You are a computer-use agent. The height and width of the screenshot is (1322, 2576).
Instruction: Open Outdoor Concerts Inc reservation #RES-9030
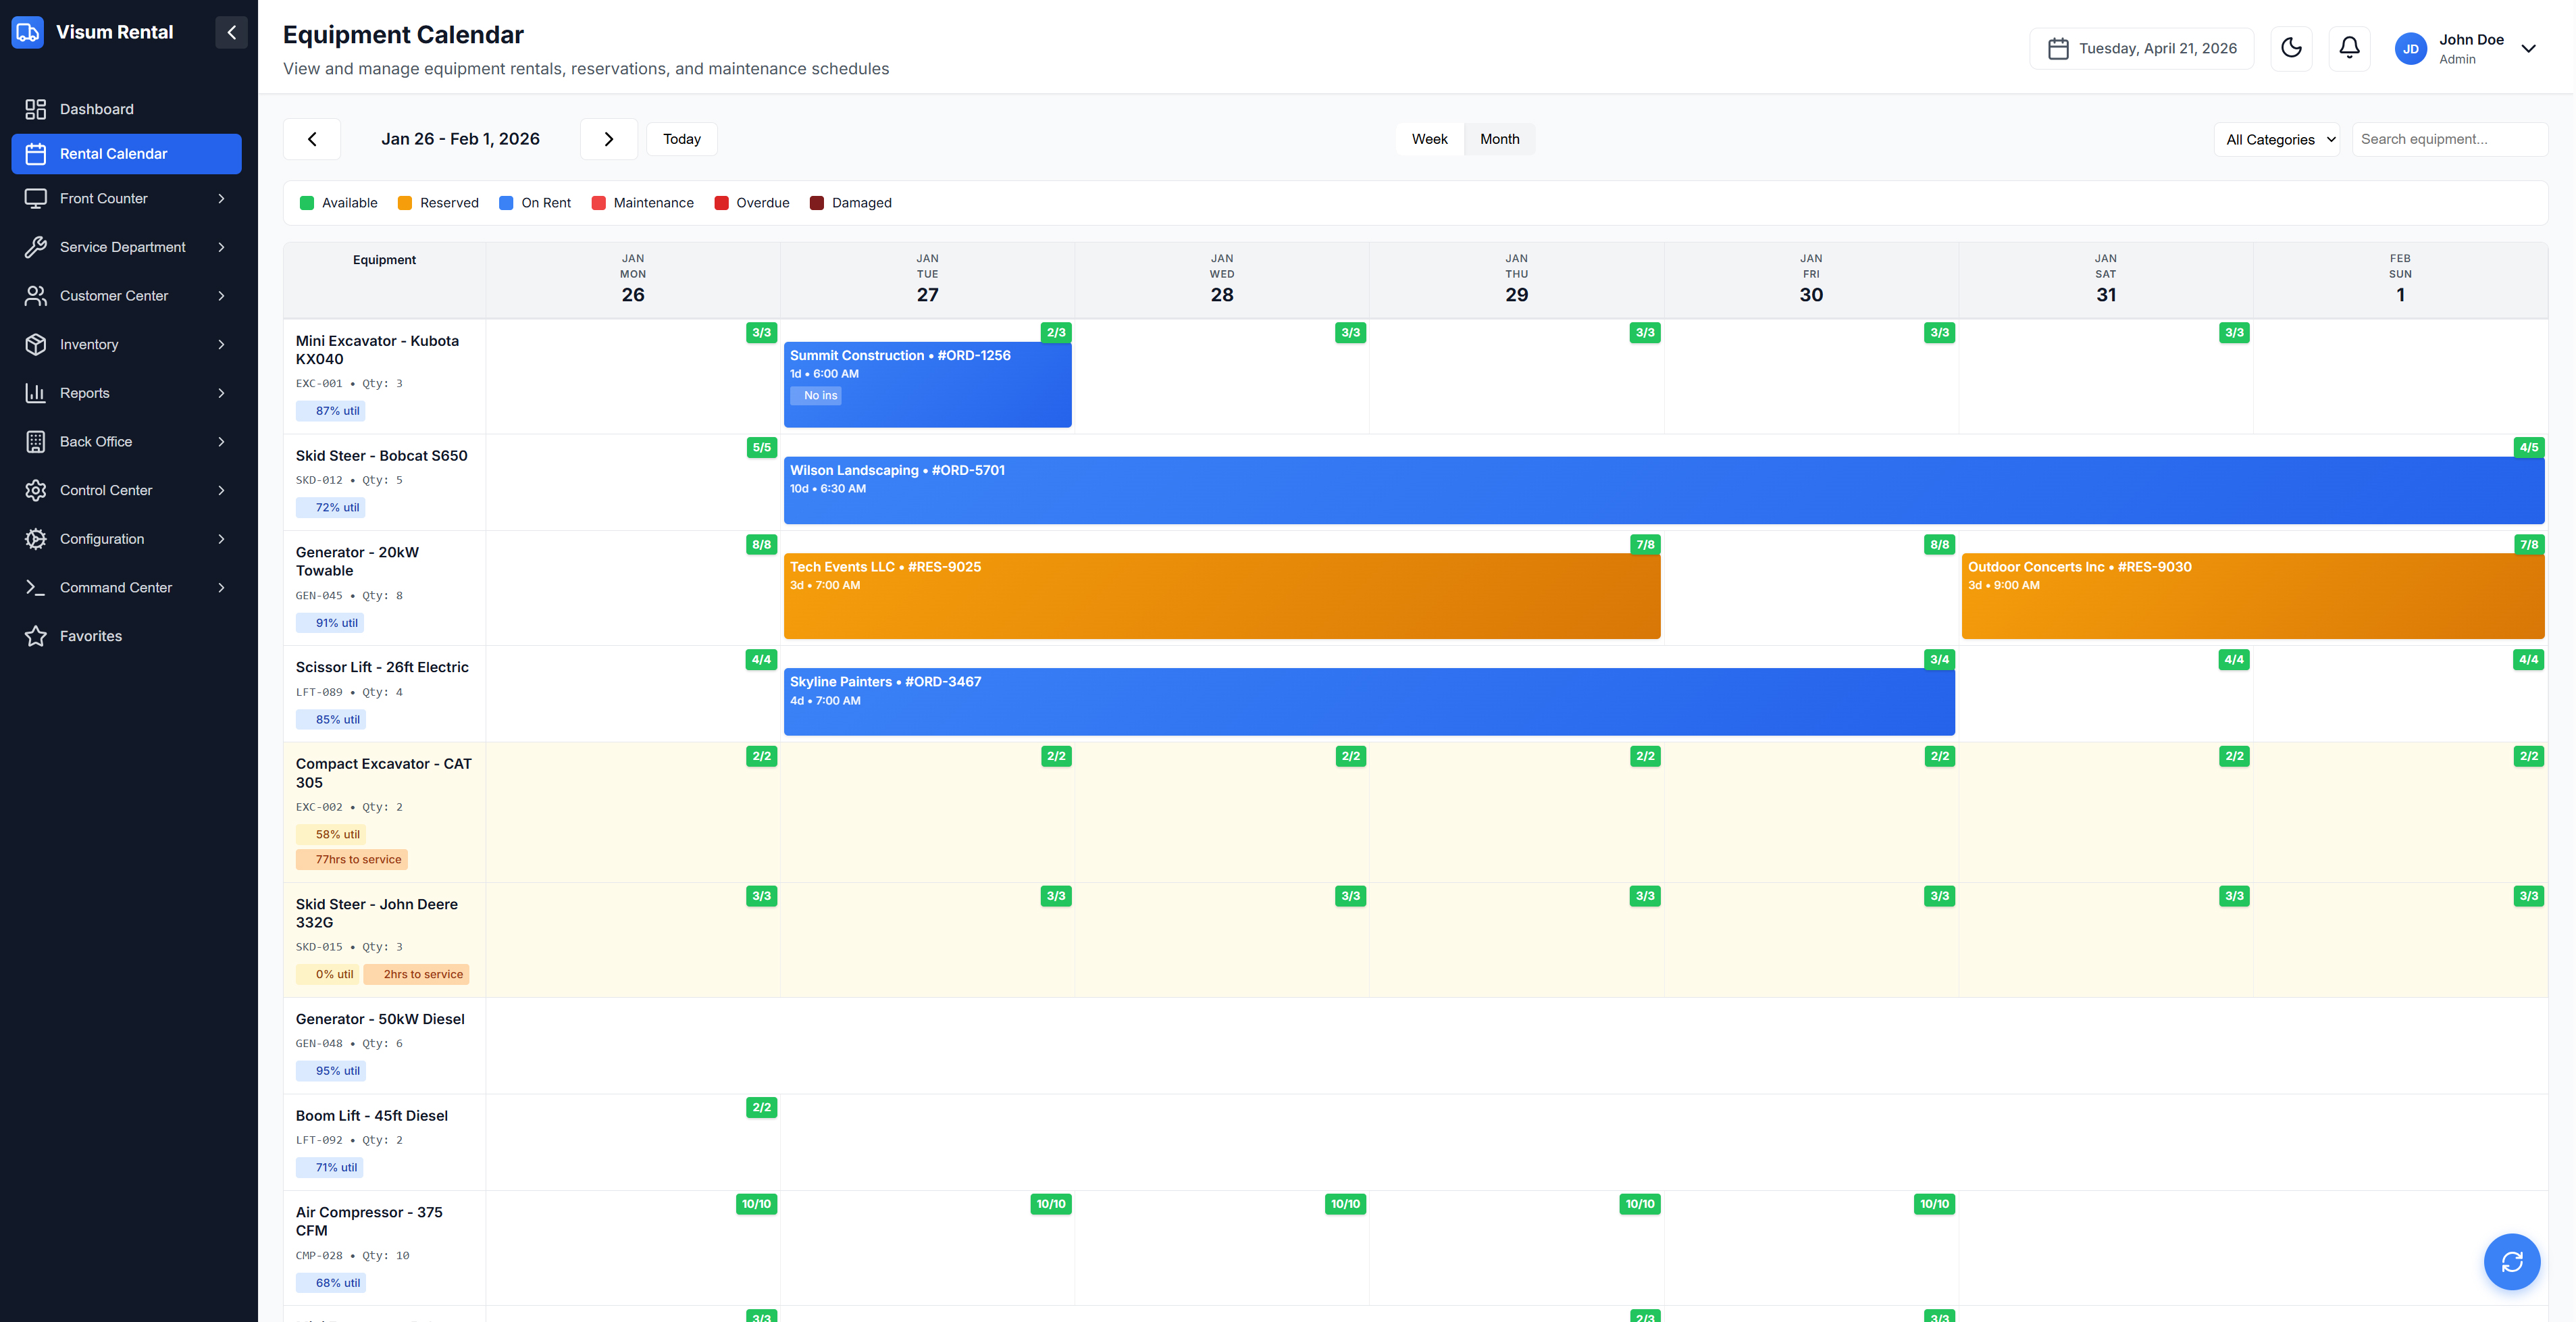2253,596
